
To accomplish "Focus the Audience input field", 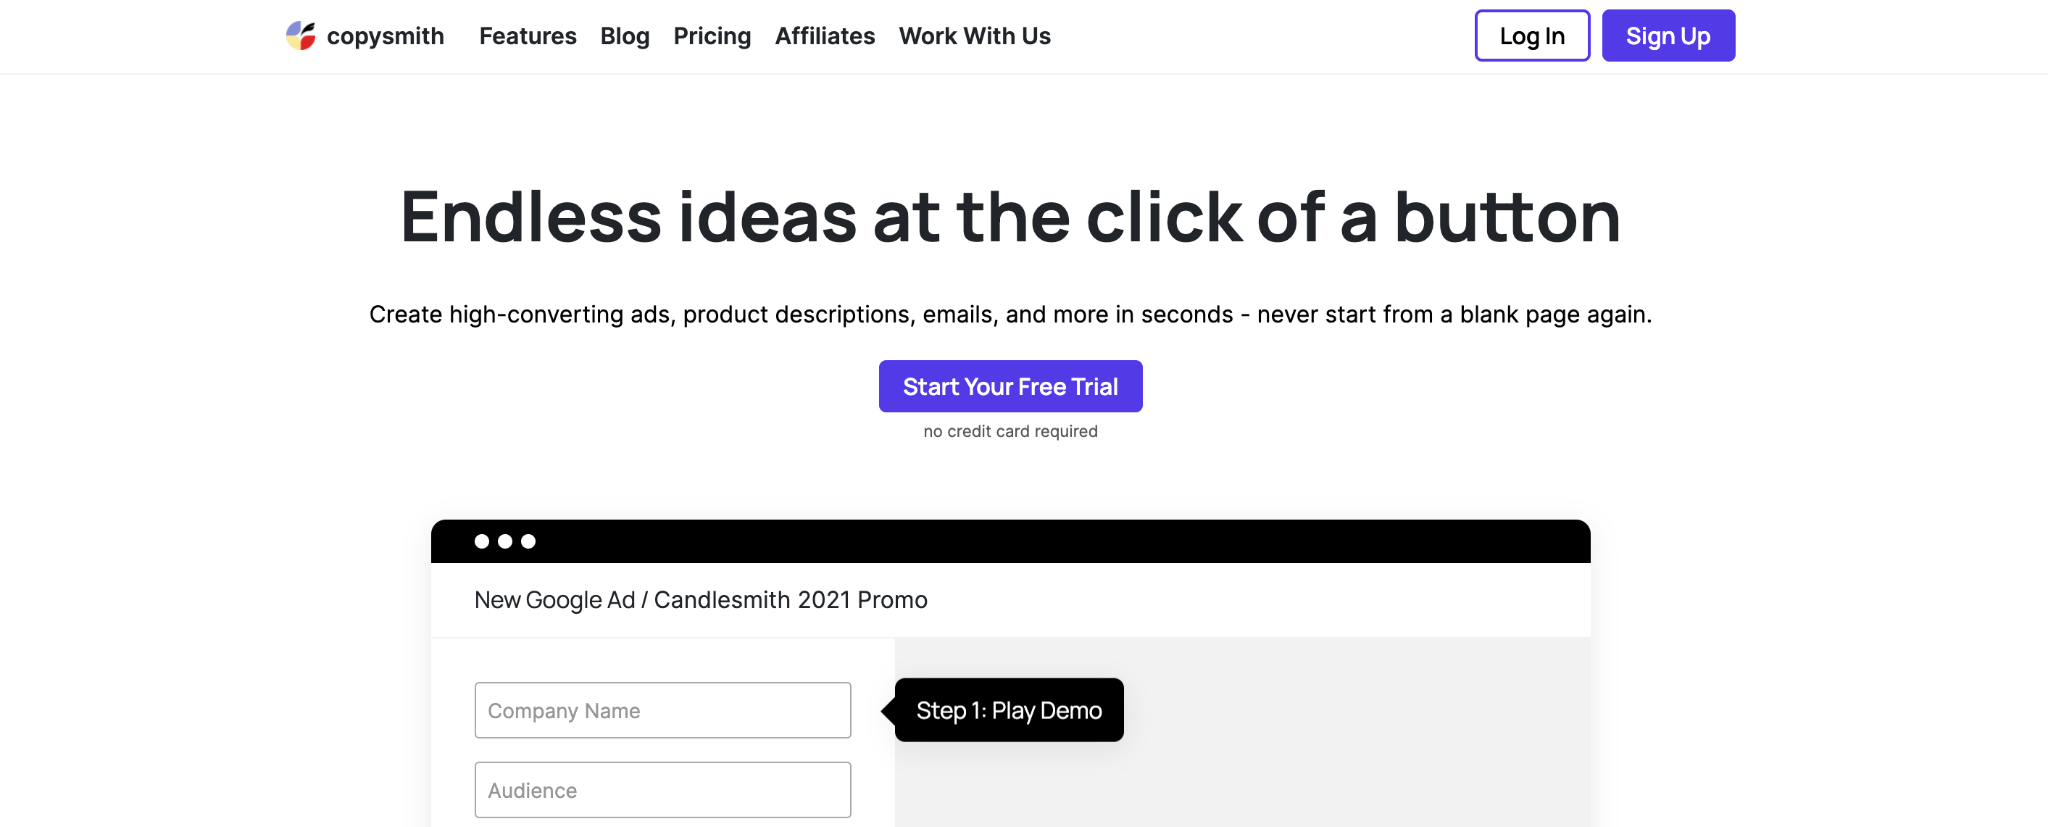I will 663,790.
